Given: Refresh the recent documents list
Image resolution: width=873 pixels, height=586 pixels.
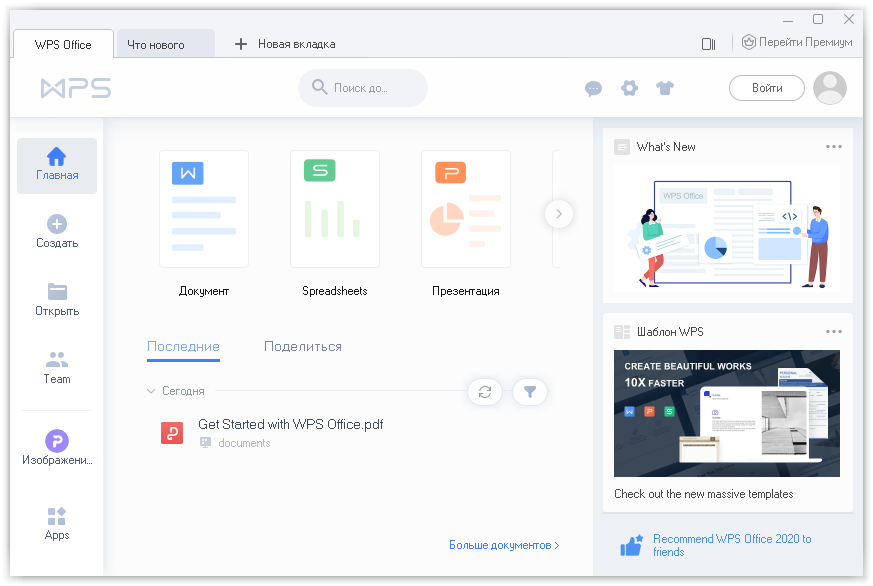Looking at the screenshot, I should 485,392.
